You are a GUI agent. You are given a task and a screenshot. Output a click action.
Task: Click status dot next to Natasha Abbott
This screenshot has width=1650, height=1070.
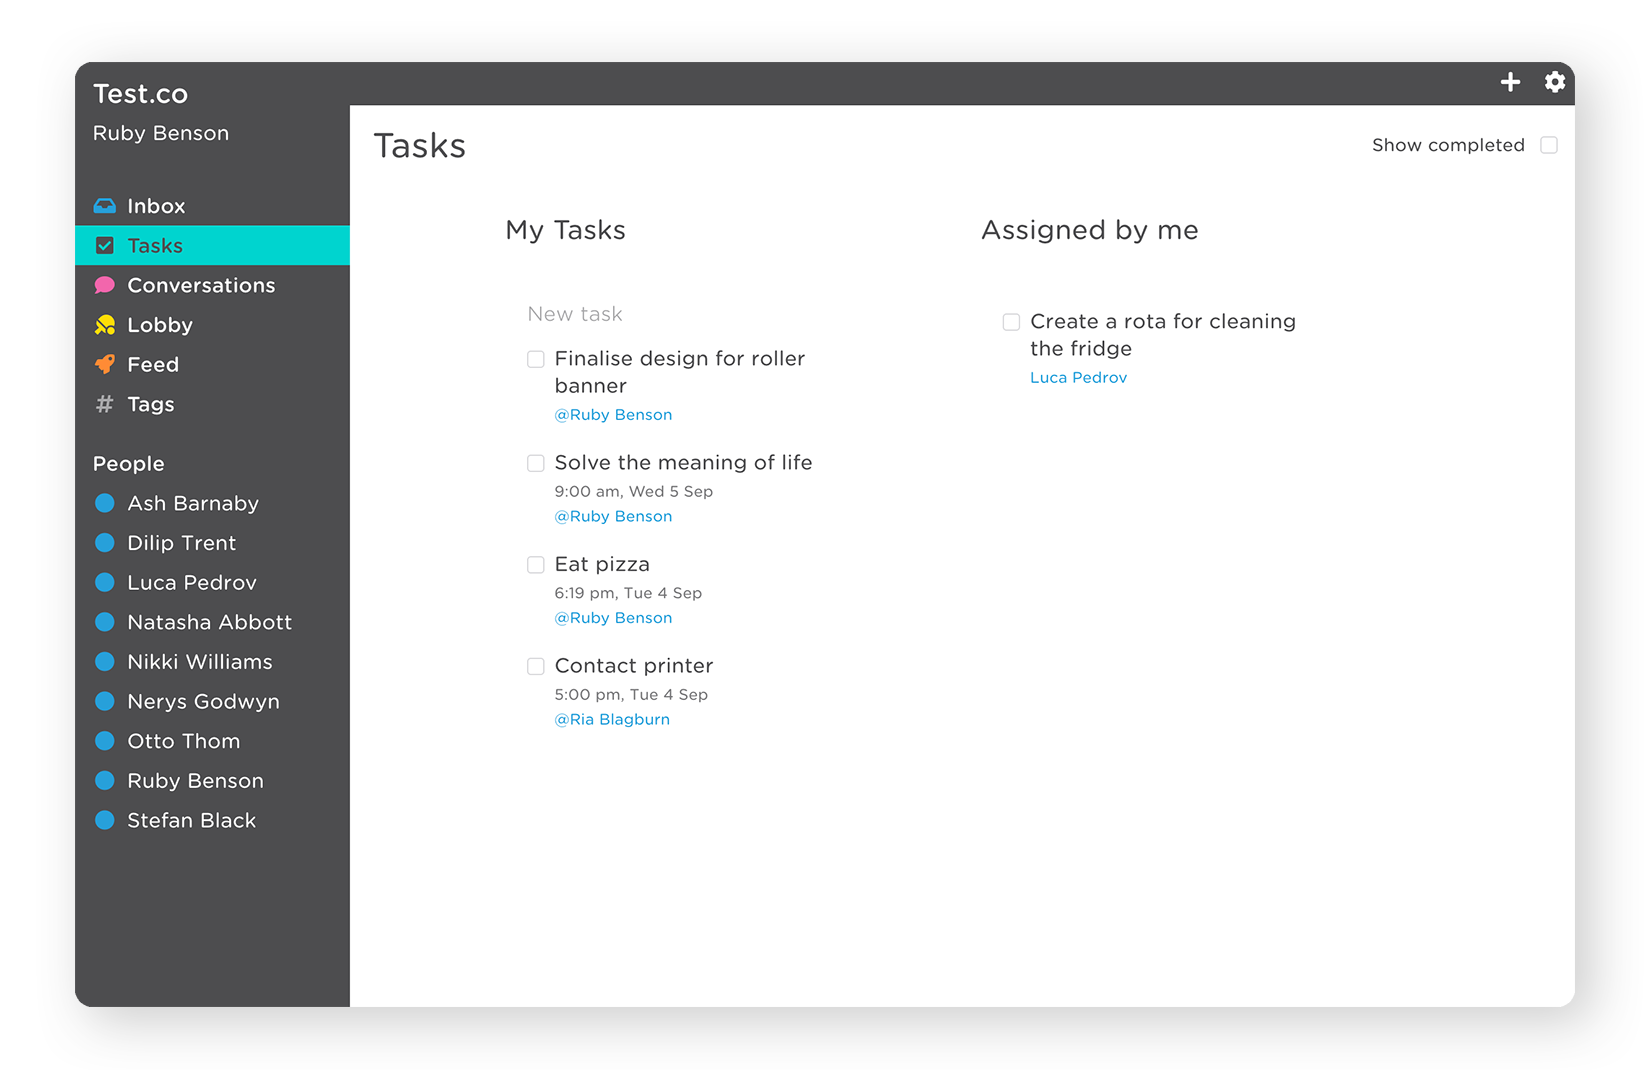click(104, 622)
